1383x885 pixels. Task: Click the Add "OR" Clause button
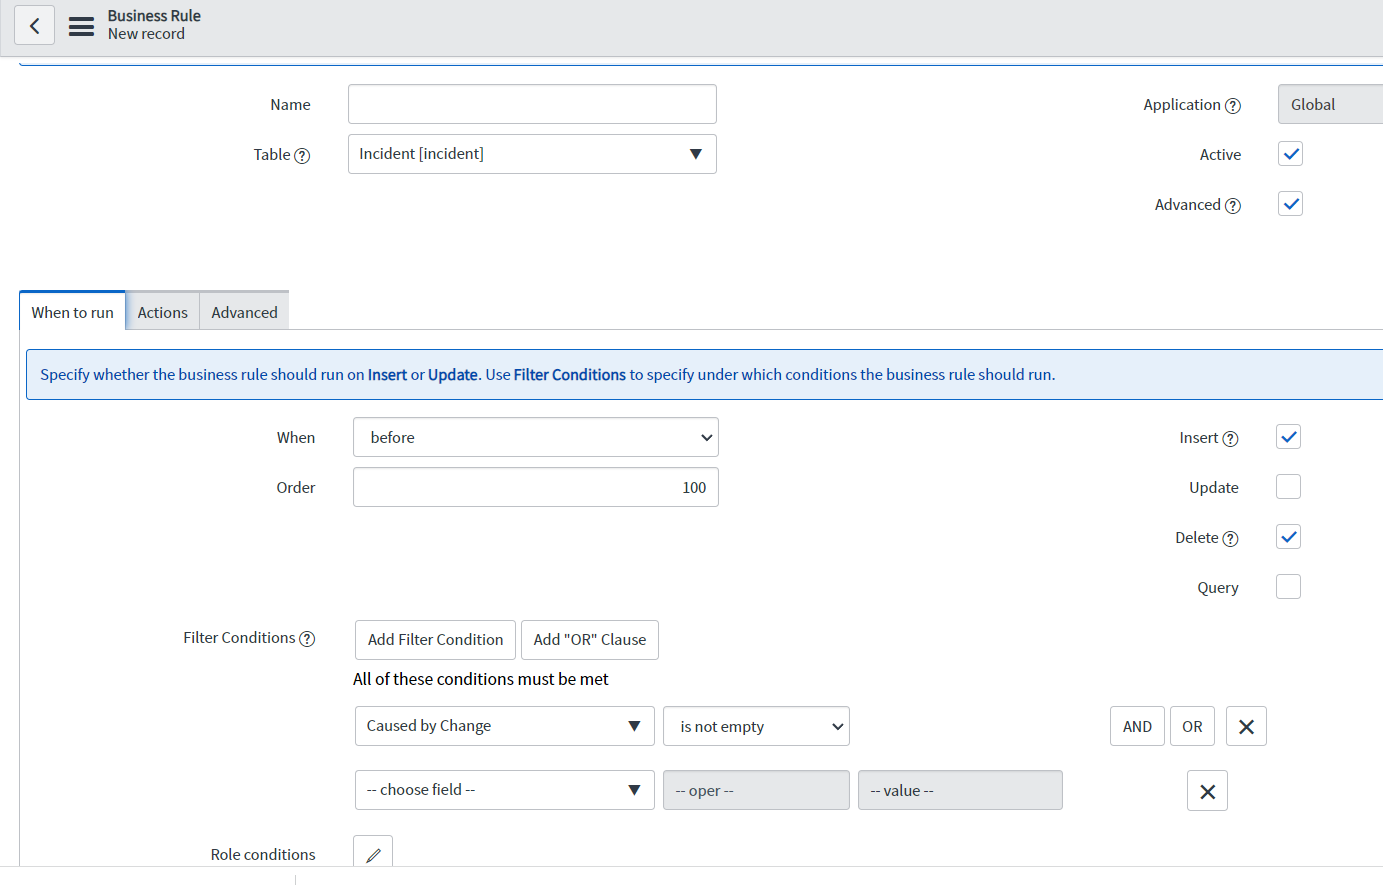[x=589, y=639]
